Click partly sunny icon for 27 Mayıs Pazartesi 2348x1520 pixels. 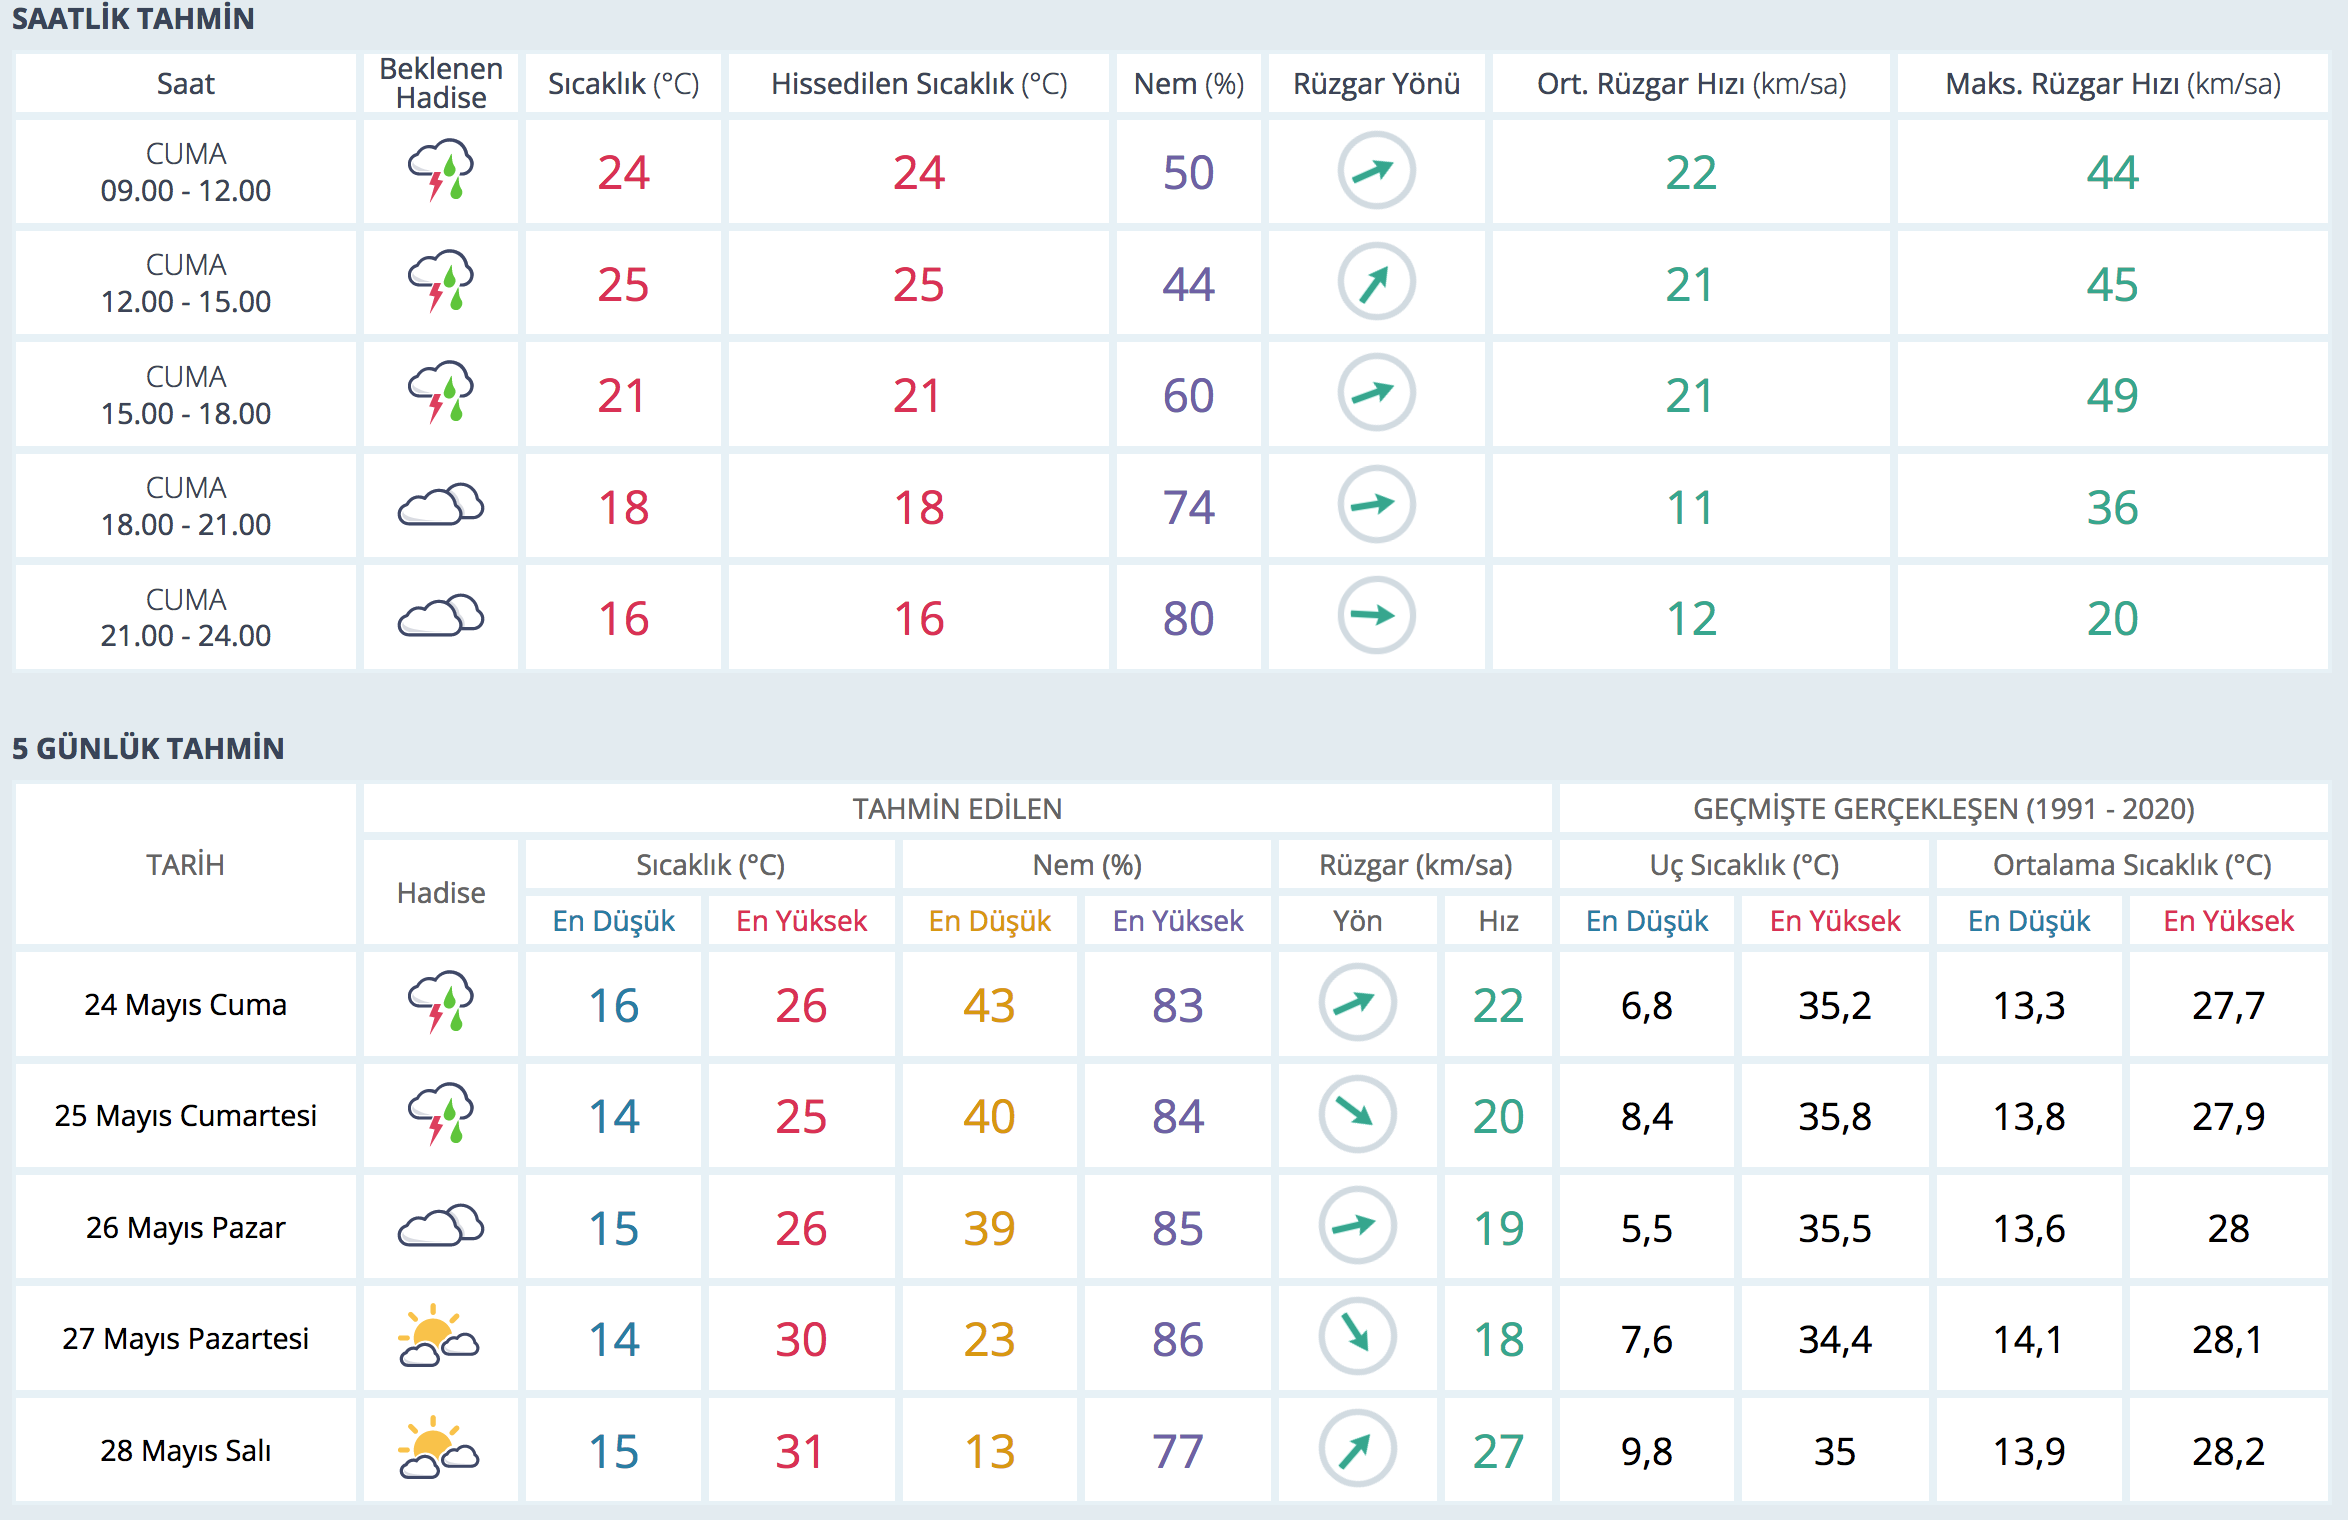pyautogui.click(x=439, y=1337)
